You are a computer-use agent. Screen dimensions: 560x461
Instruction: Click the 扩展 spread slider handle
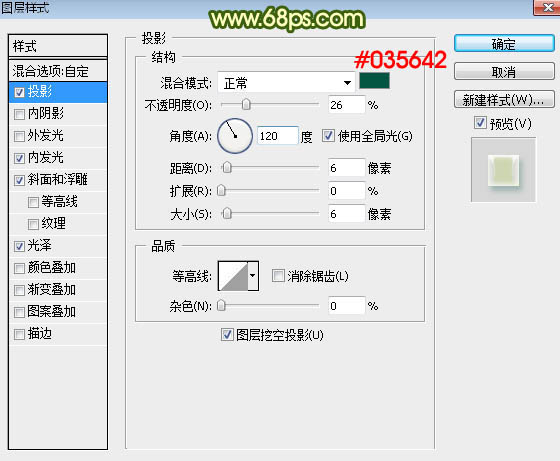point(221,191)
